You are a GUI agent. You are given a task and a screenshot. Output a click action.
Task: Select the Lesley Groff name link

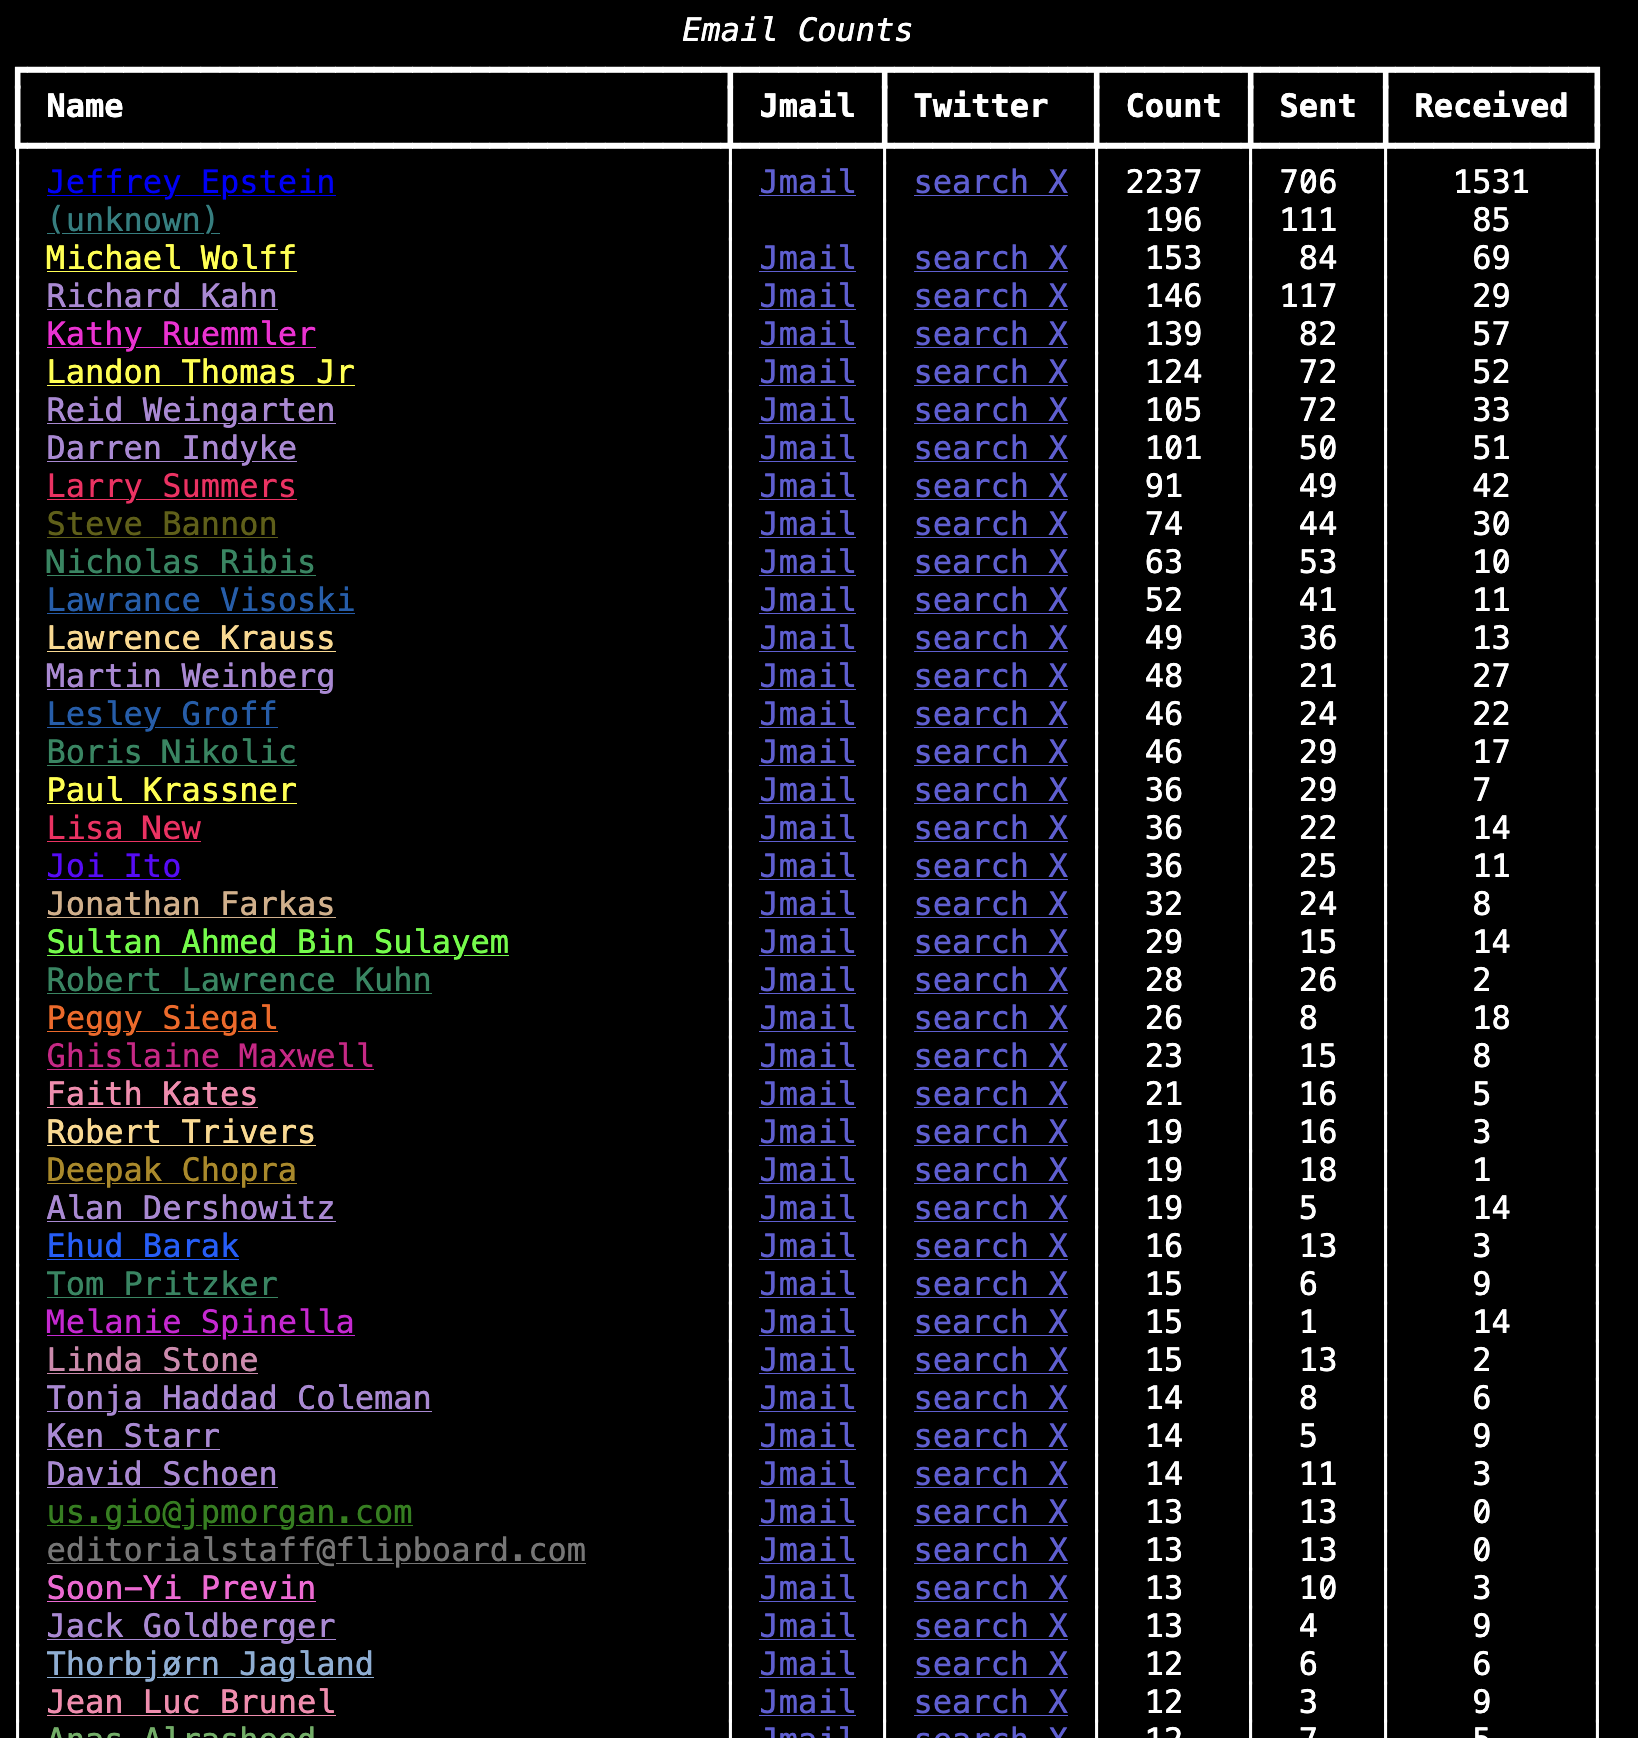(x=162, y=714)
